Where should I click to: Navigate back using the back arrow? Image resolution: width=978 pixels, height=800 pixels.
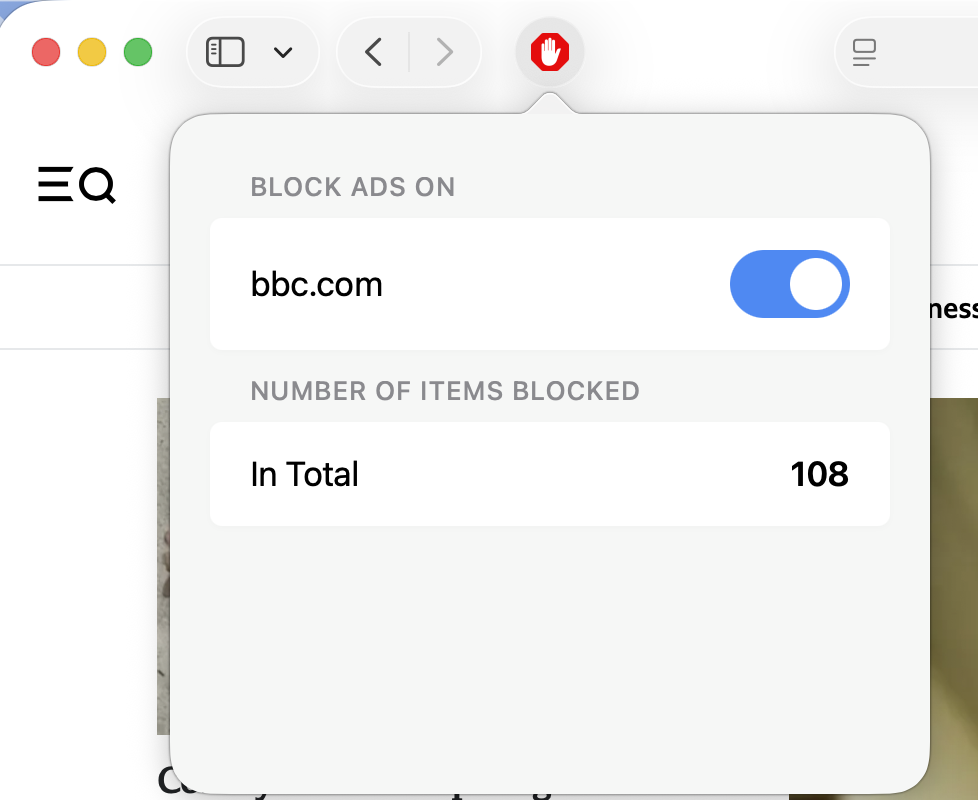(372, 52)
